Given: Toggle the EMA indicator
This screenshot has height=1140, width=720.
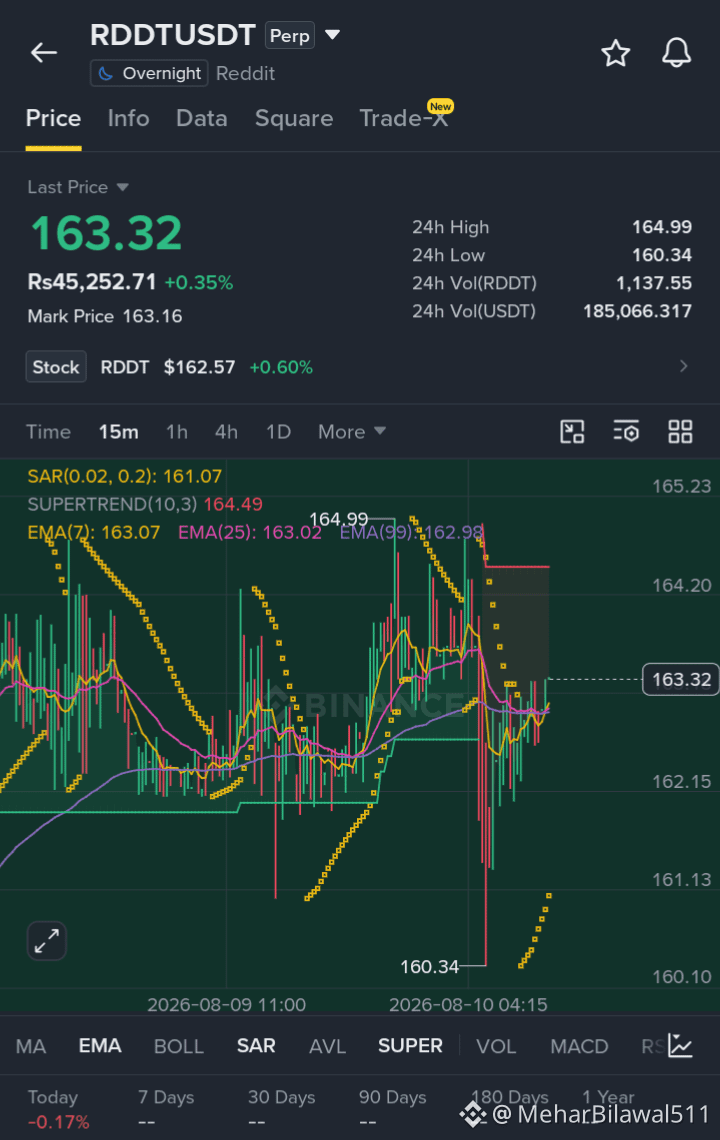Looking at the screenshot, I should (x=100, y=1046).
